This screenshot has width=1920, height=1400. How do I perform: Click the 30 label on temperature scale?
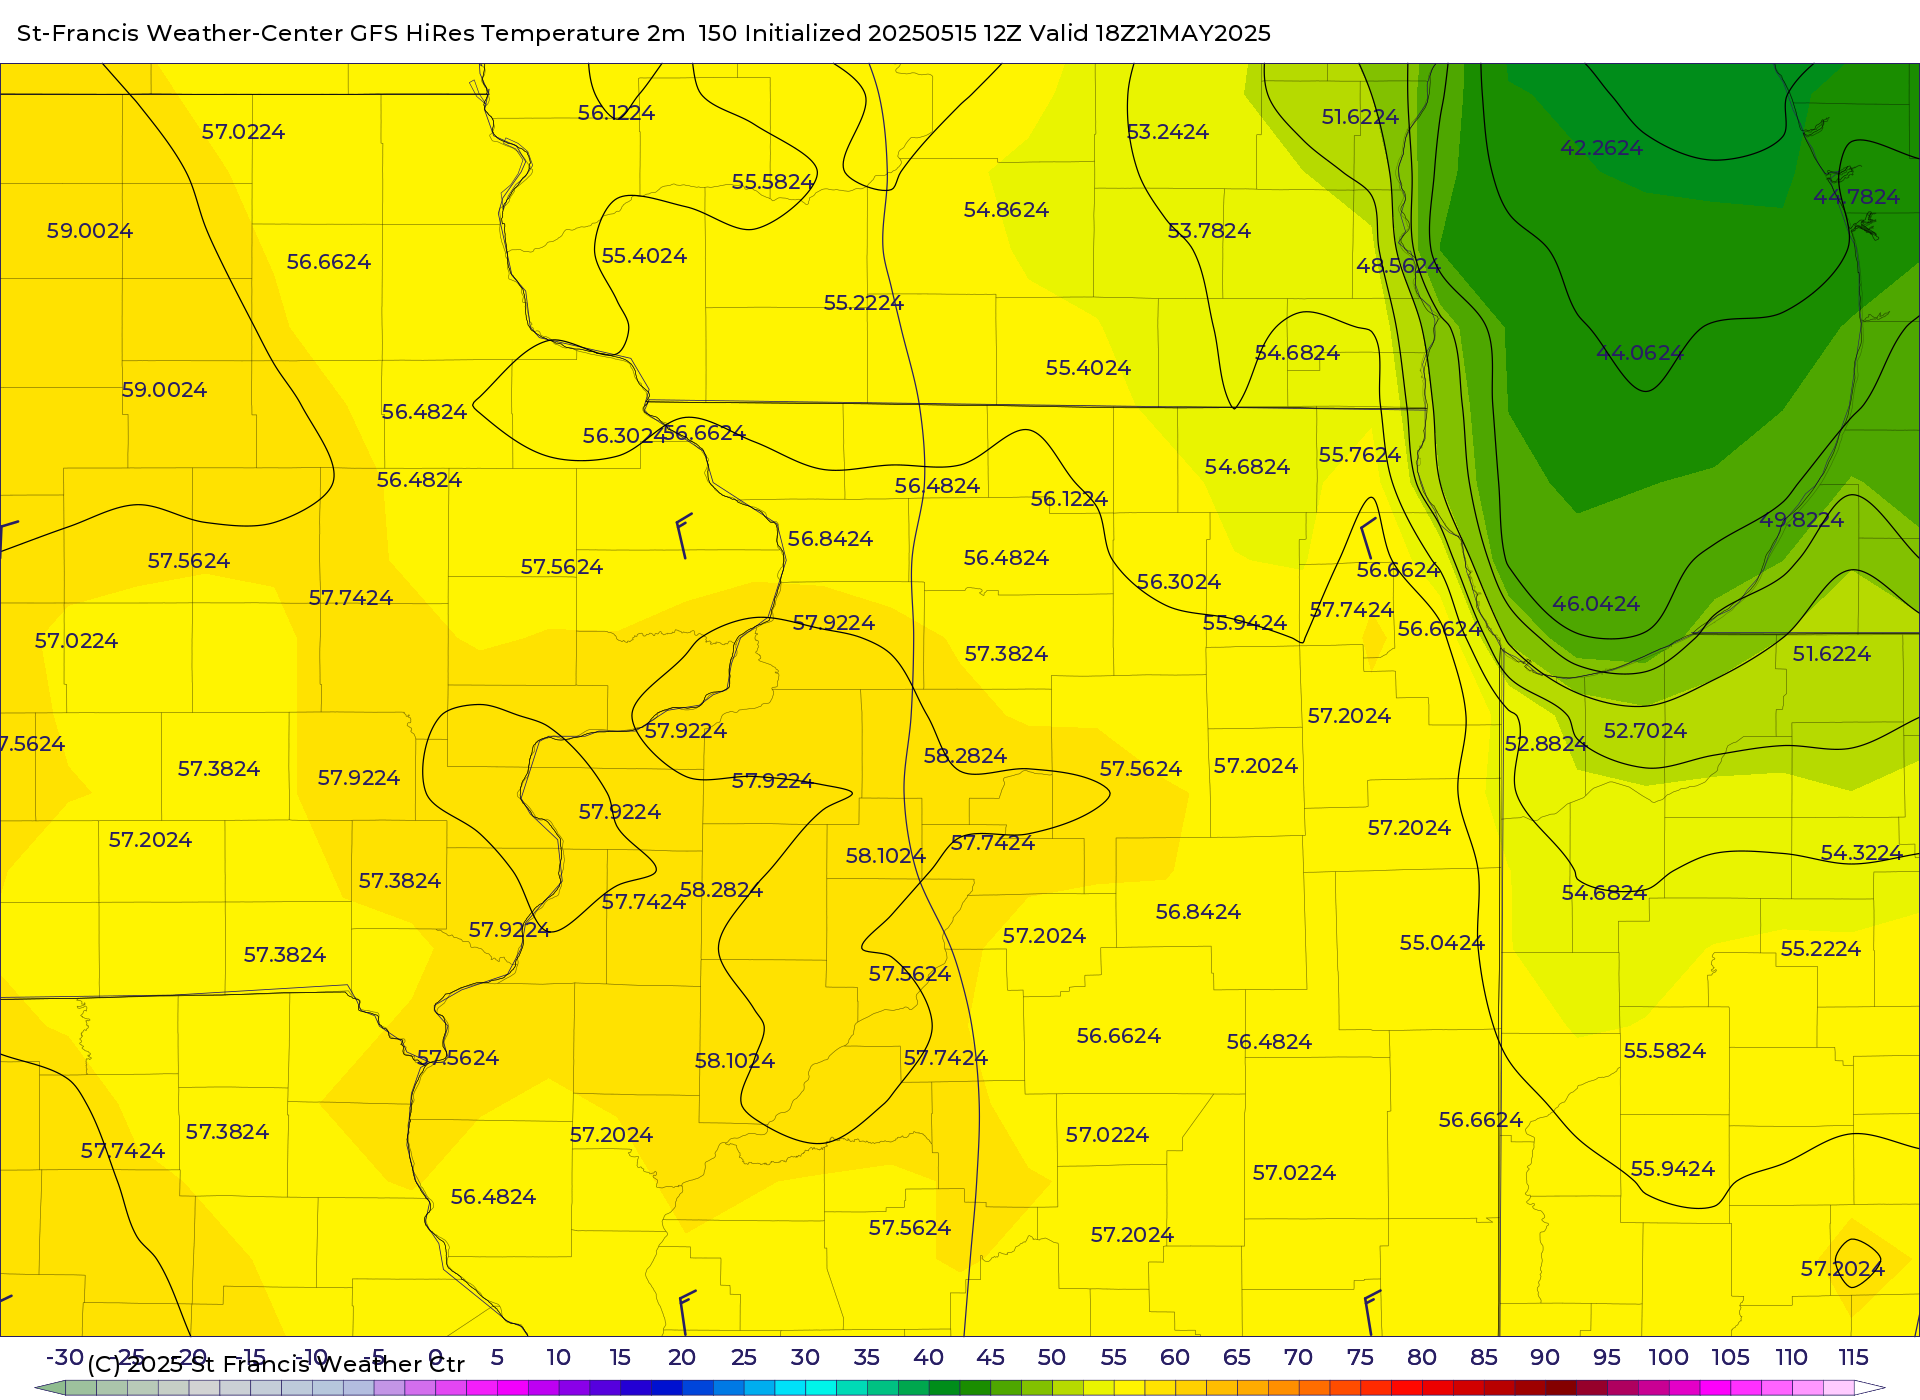(805, 1358)
